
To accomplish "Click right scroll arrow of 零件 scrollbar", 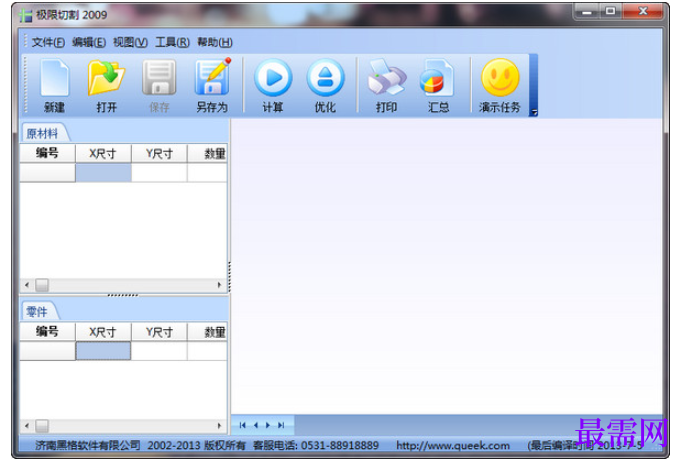I will [x=220, y=425].
